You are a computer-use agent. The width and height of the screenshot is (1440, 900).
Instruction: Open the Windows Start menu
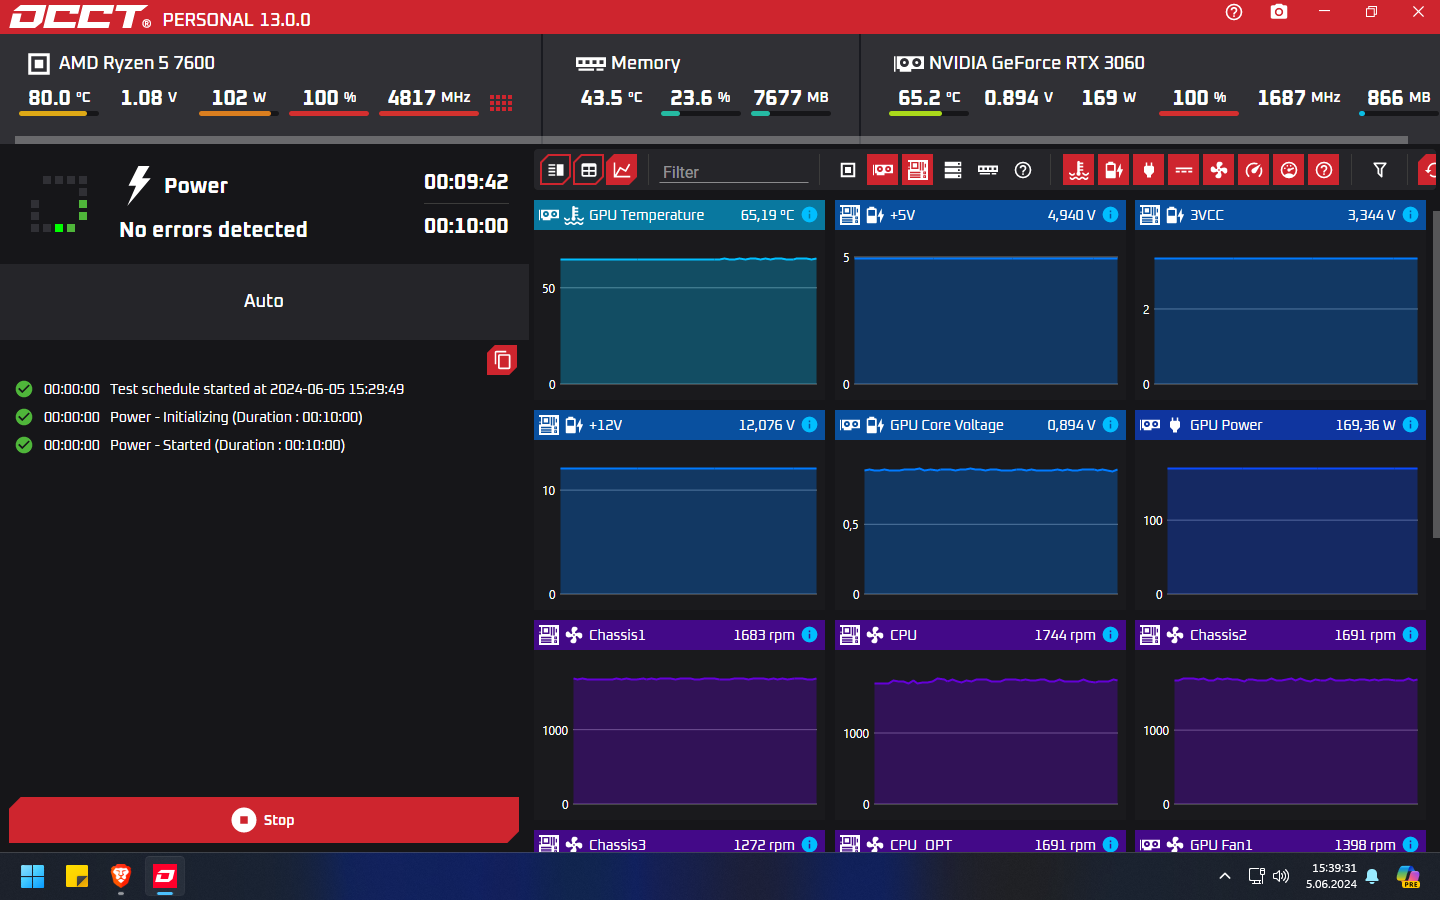click(x=32, y=877)
